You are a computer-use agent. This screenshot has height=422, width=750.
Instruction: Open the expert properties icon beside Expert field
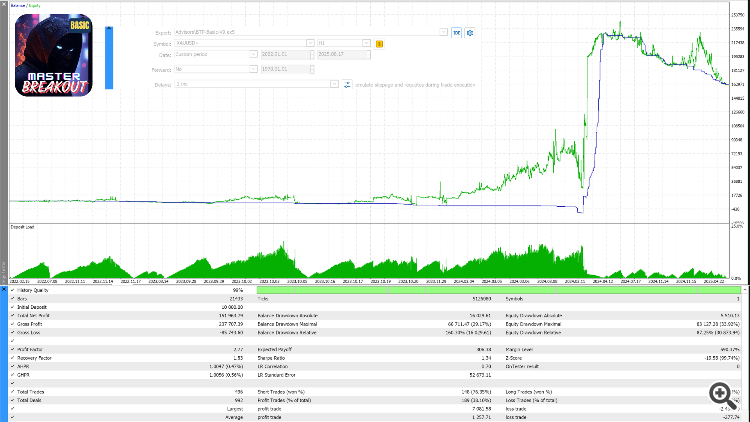[x=457, y=32]
